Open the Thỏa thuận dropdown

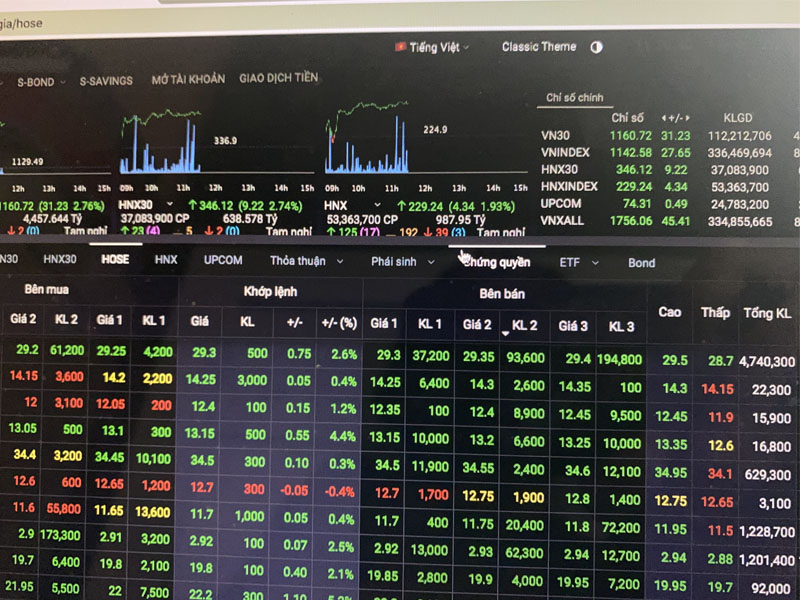coord(306,261)
